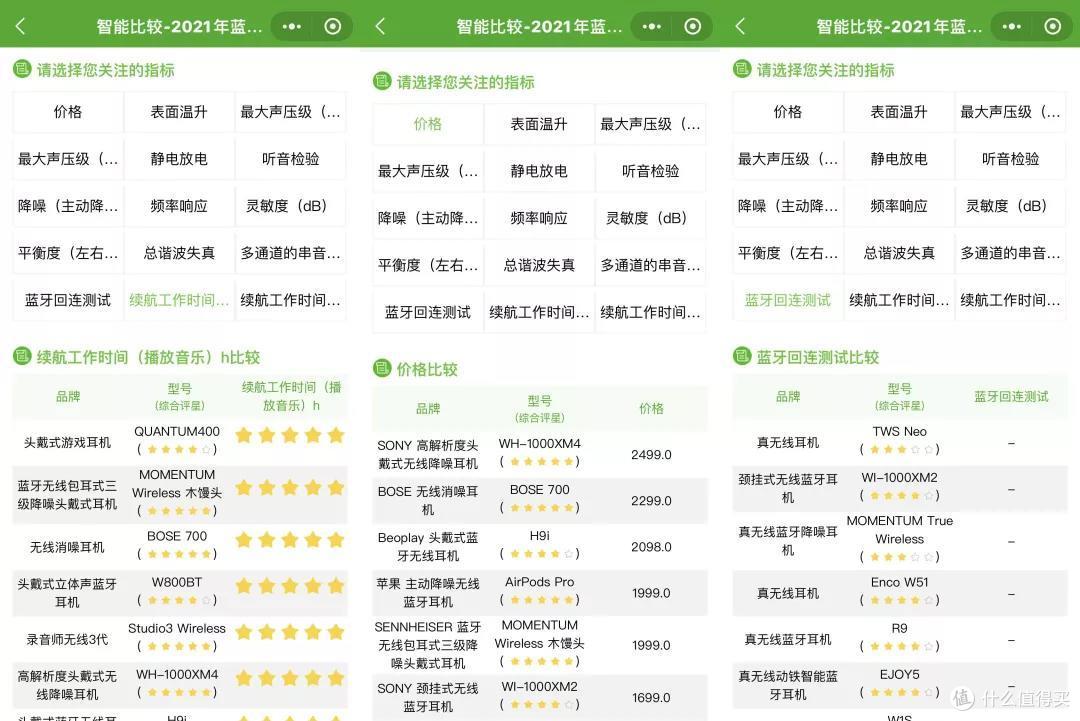Tap the circle close icon in right panel

[x=1053, y=26]
